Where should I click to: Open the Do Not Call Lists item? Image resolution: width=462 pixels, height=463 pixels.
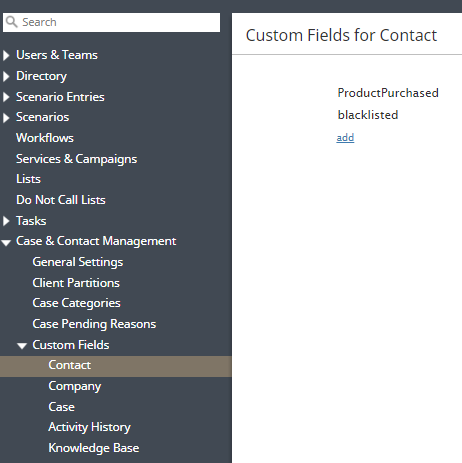click(x=61, y=200)
